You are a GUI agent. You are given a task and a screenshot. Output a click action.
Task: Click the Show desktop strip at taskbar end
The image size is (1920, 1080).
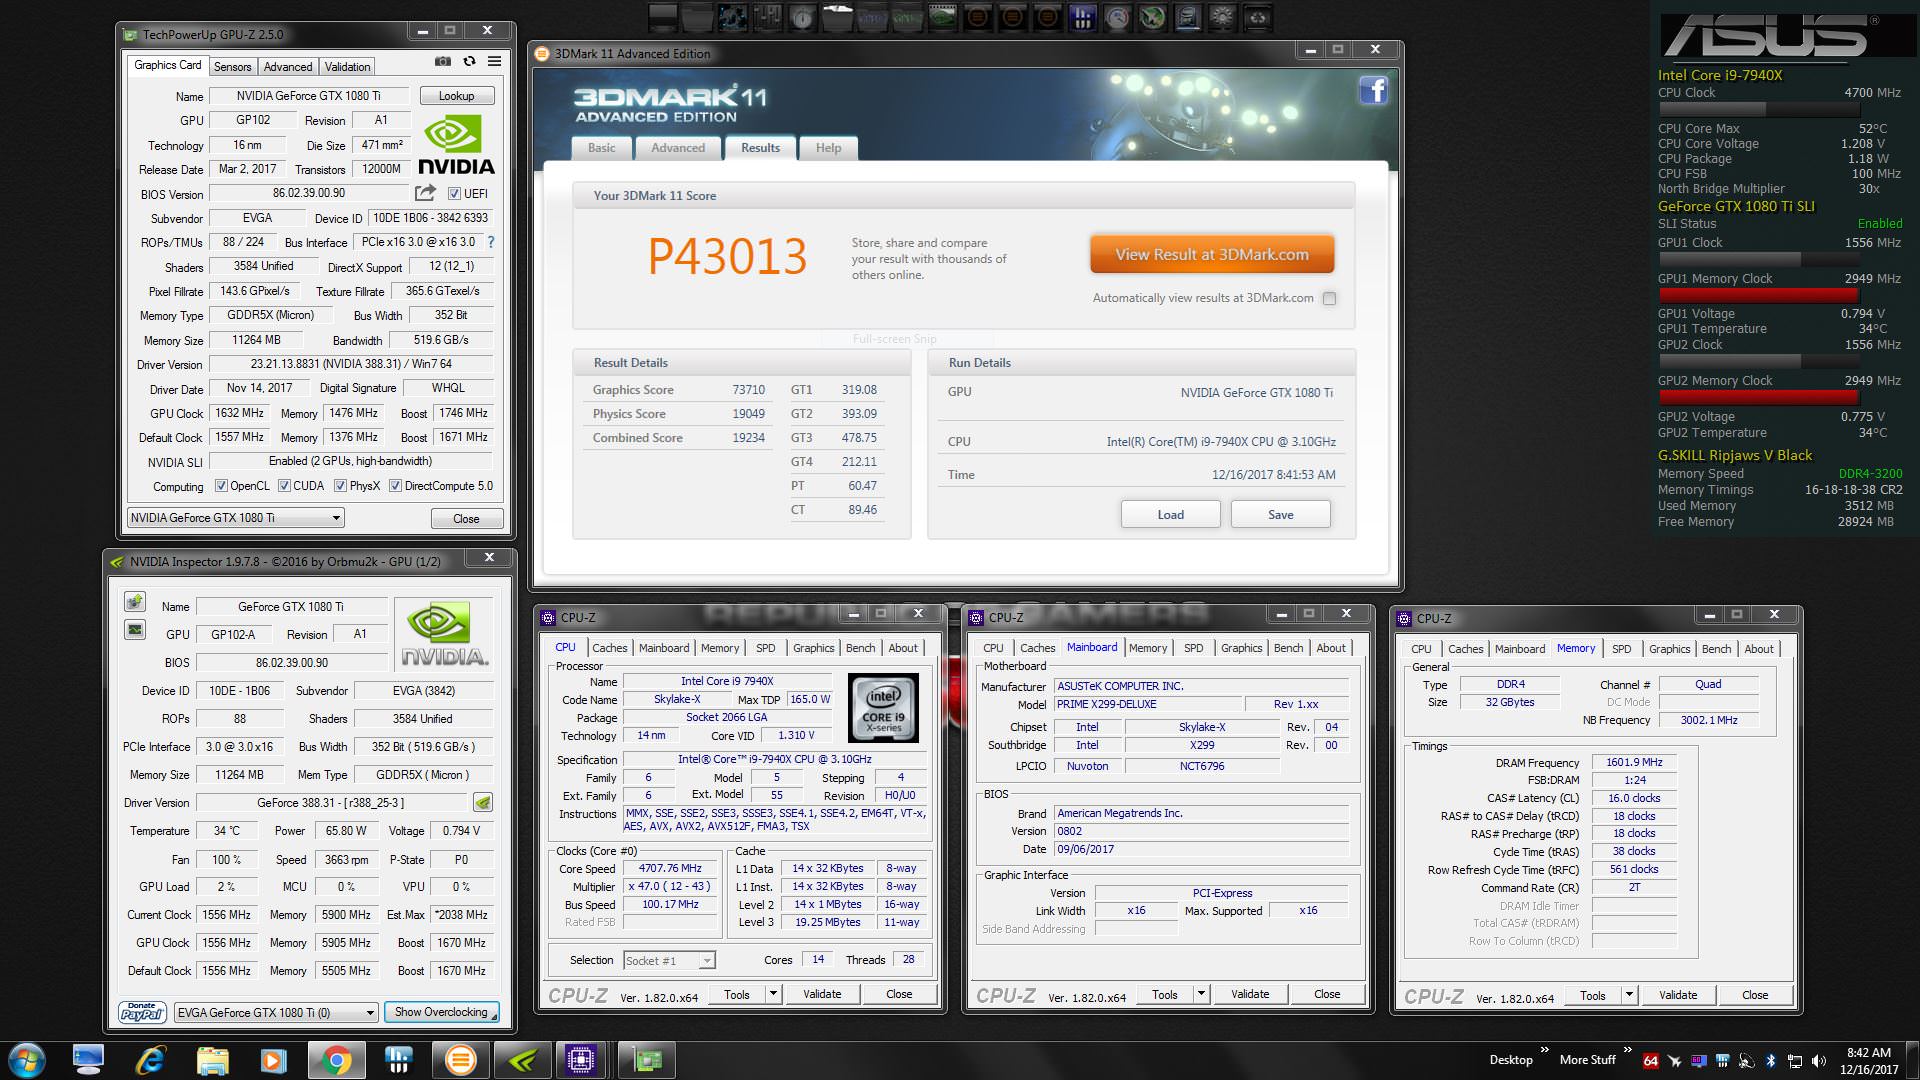1912,1060
